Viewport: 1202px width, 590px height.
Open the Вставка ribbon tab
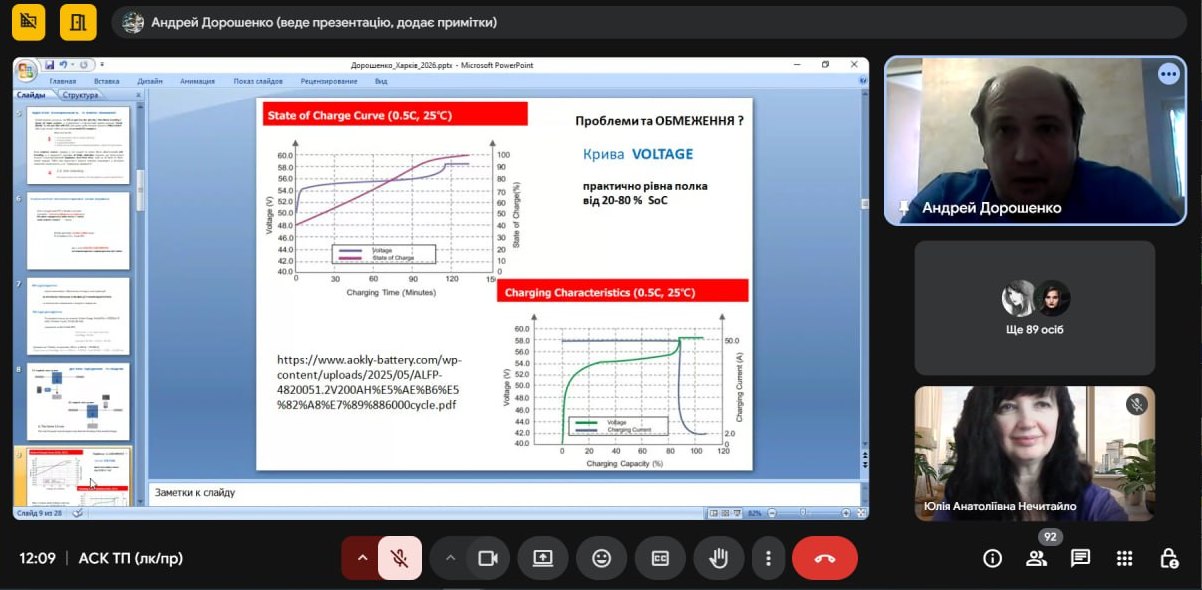(x=106, y=81)
